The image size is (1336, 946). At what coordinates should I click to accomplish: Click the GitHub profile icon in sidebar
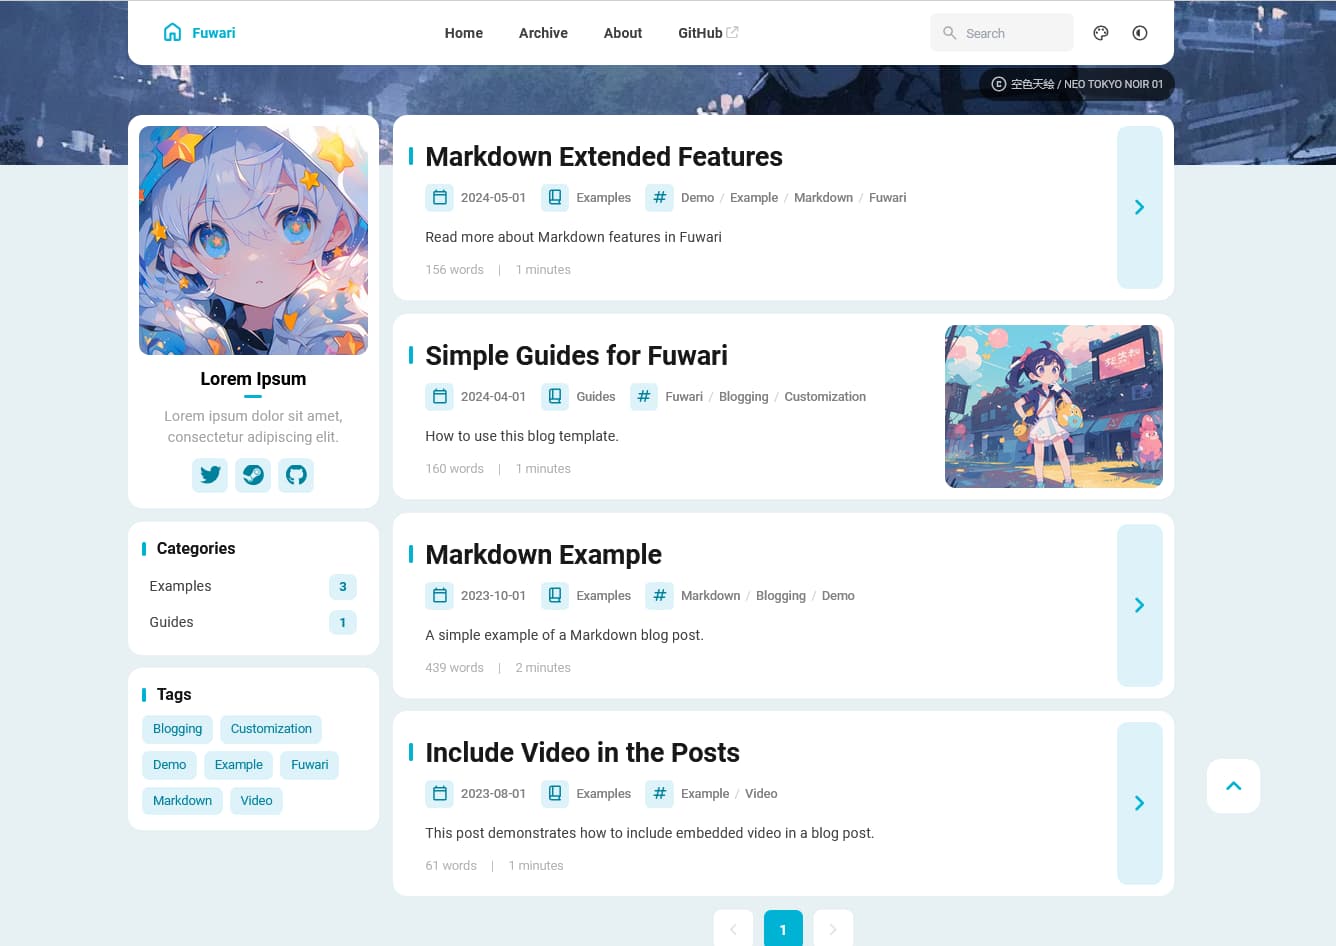tap(296, 475)
